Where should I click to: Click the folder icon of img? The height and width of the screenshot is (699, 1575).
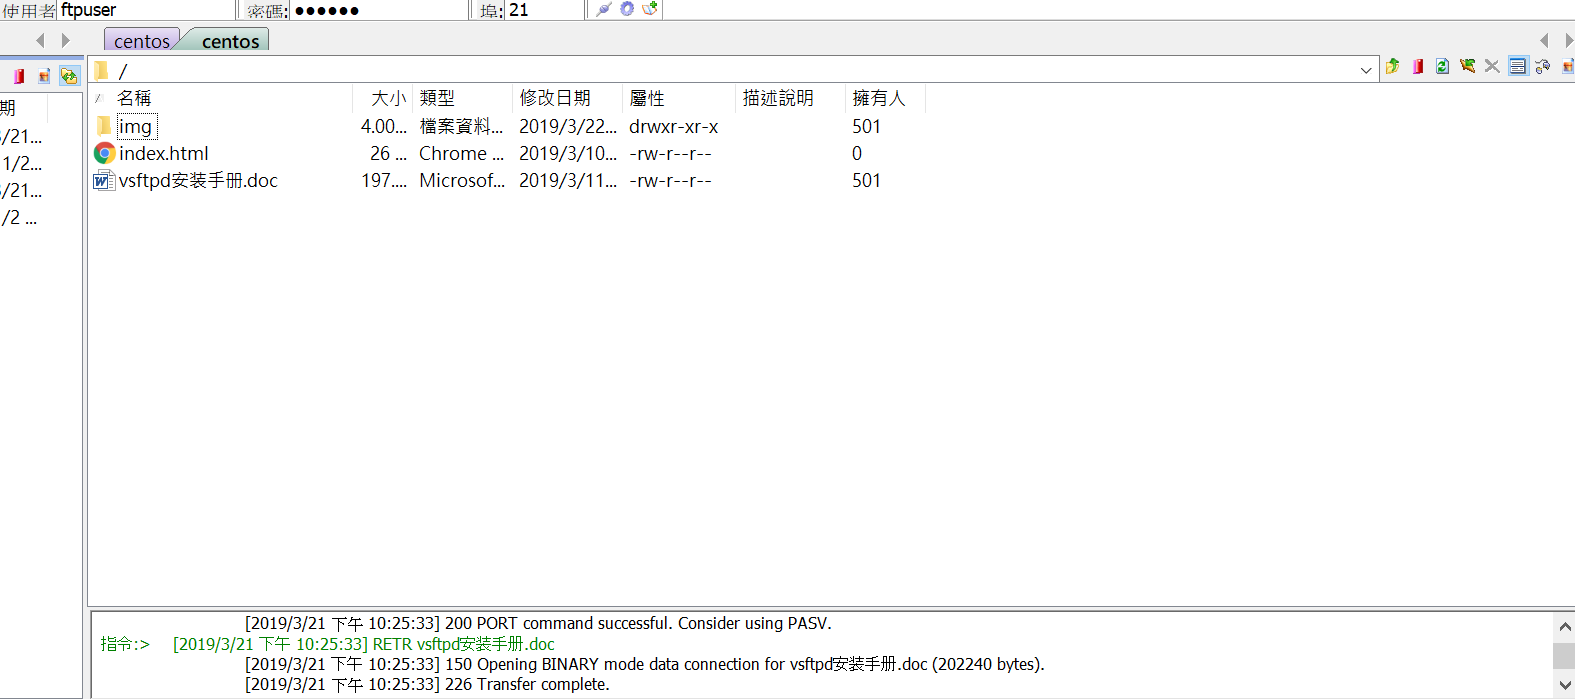point(103,126)
